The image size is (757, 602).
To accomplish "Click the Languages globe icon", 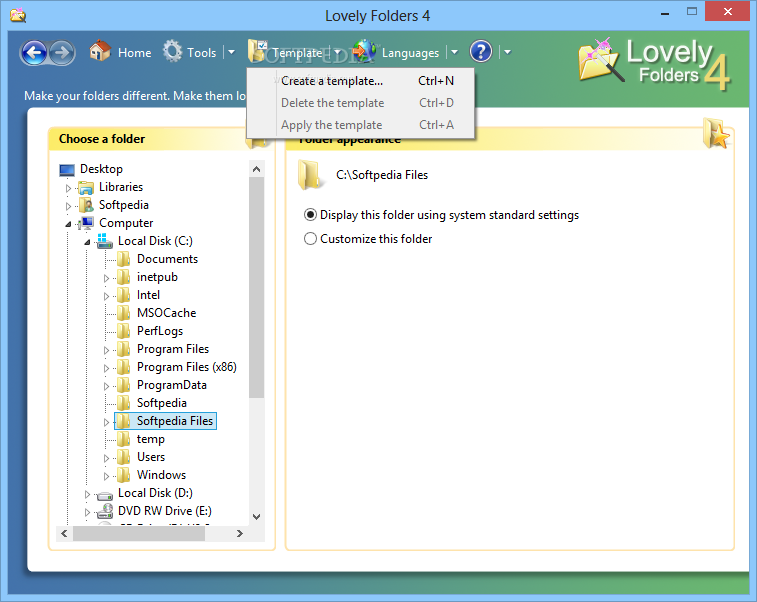I will click(364, 51).
